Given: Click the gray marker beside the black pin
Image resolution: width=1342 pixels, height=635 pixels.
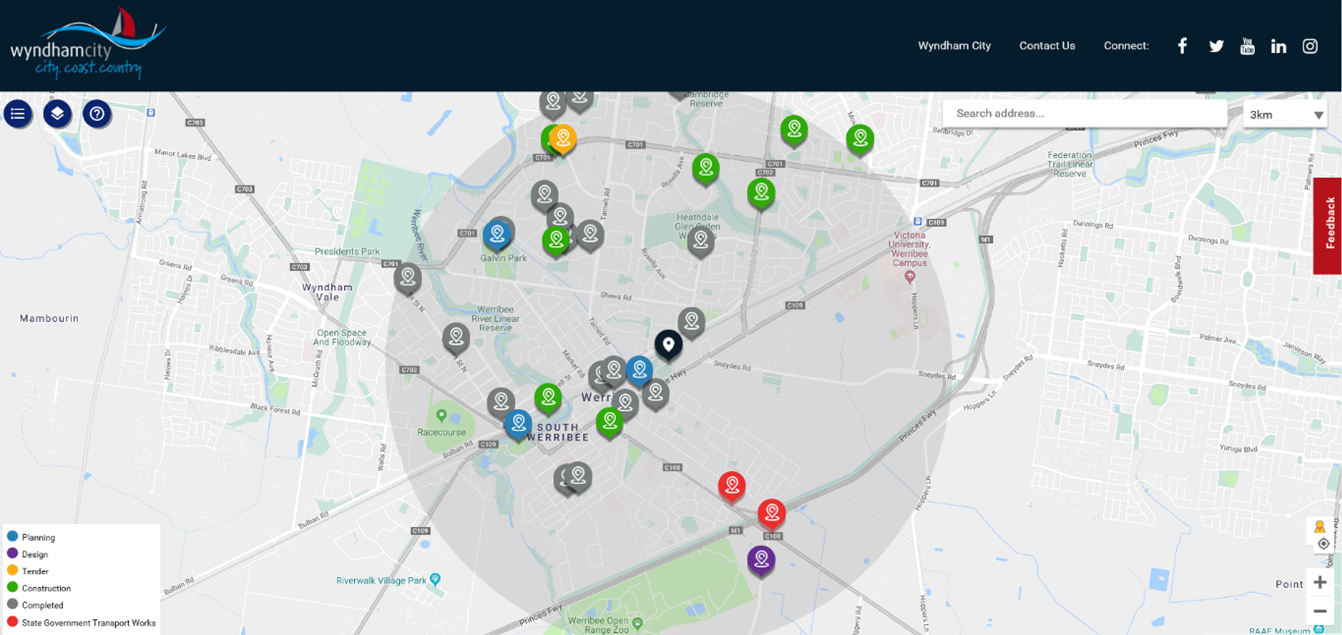Looking at the screenshot, I should tap(691, 322).
